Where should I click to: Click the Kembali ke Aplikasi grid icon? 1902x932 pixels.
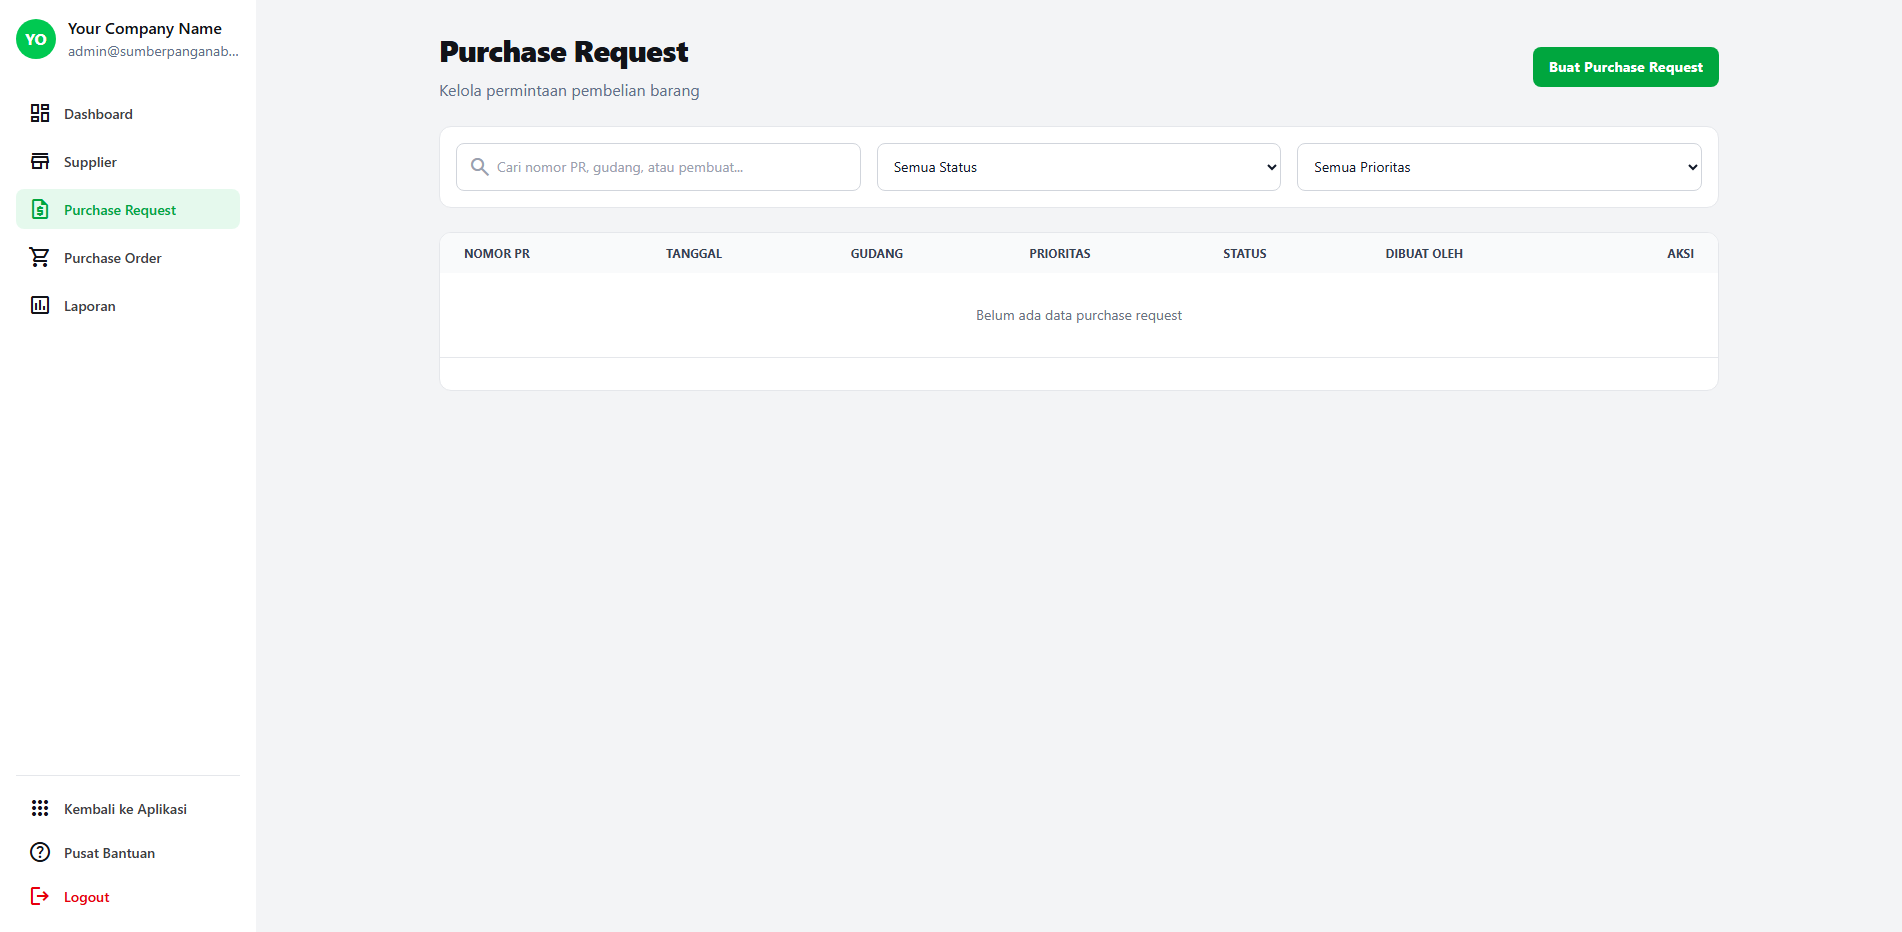pos(40,808)
